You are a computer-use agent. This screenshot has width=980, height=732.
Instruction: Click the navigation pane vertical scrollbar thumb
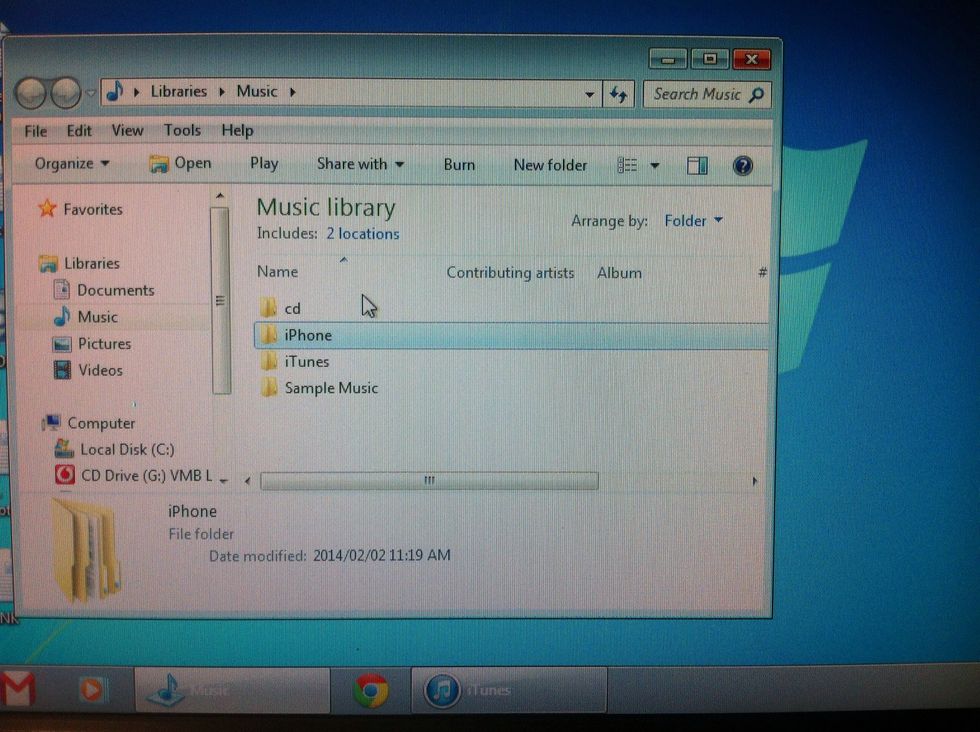coord(220,300)
